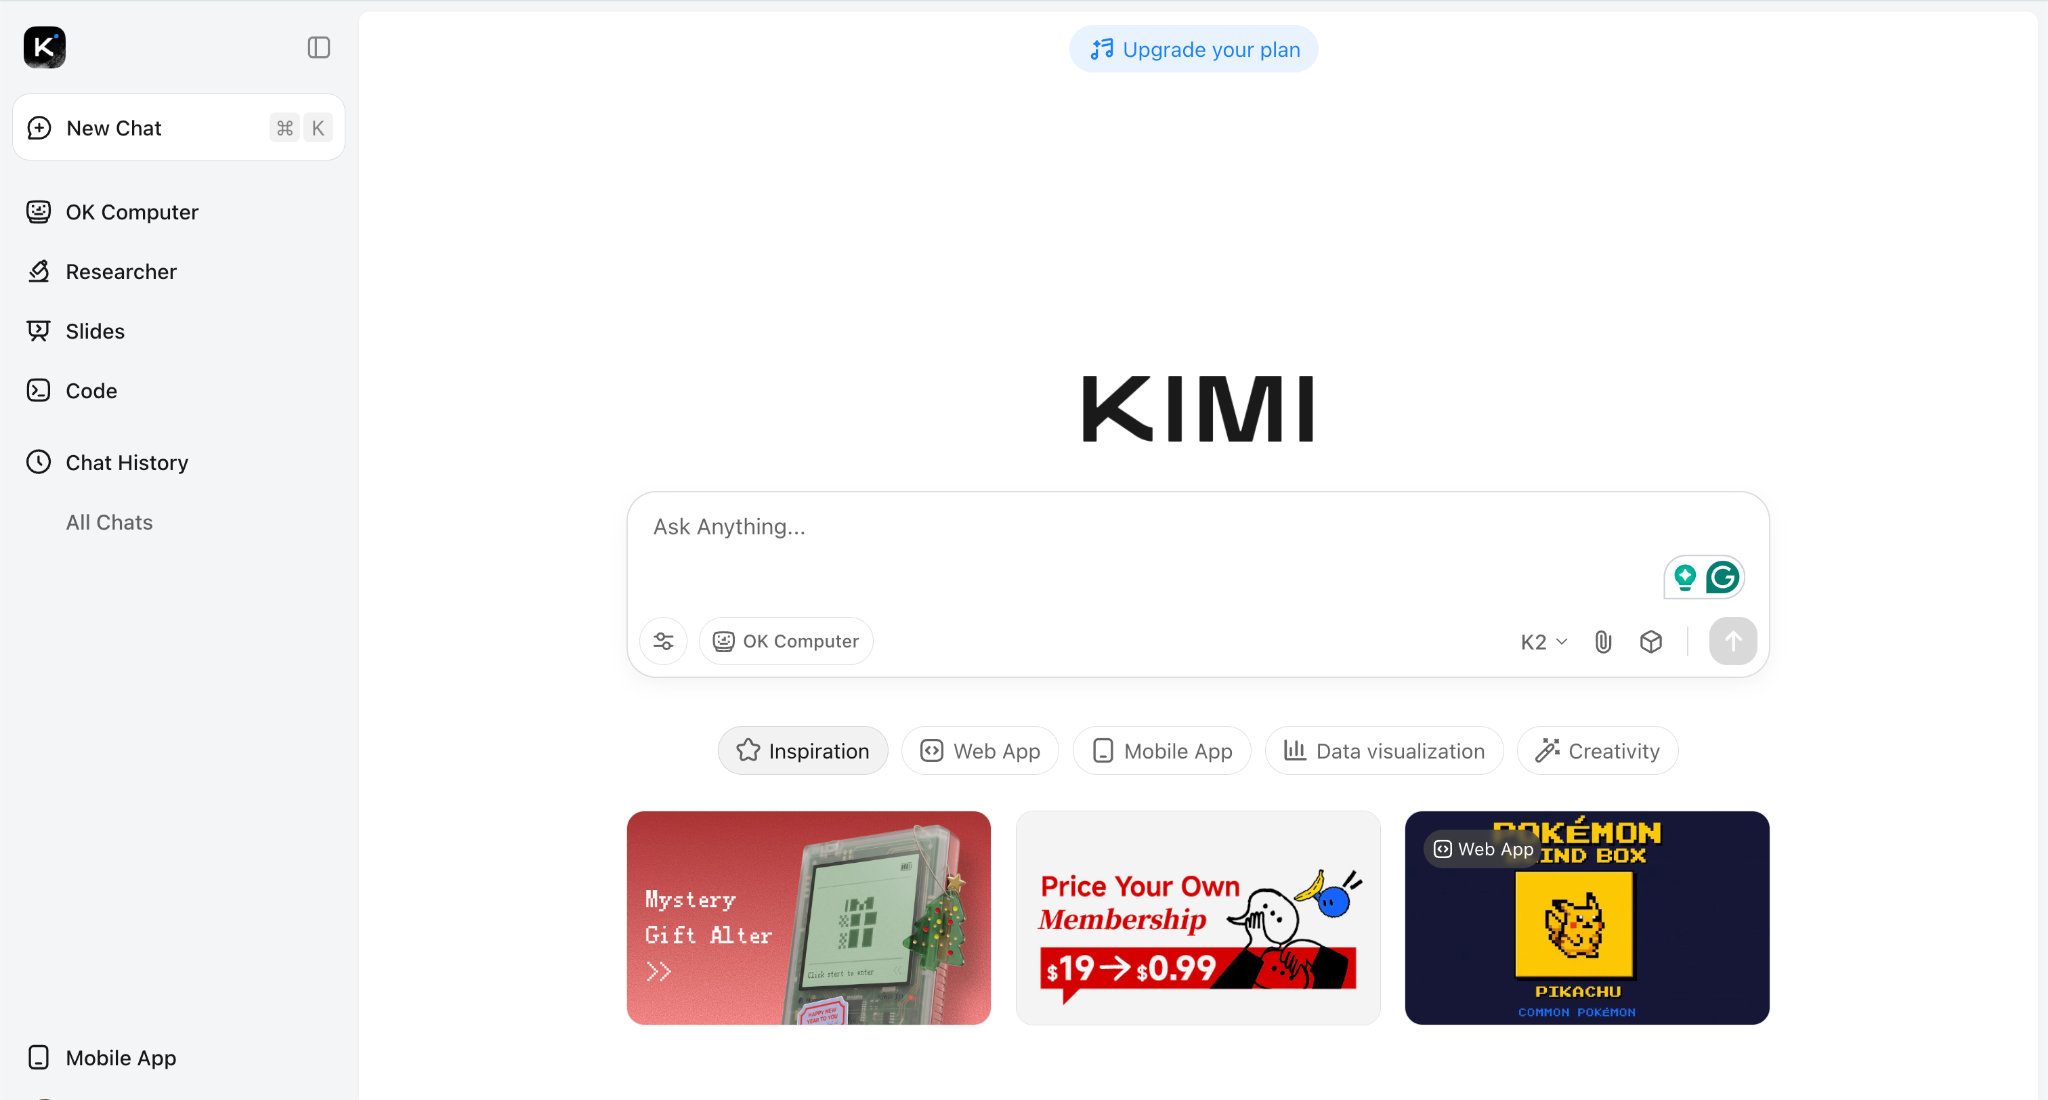Click the cube icon beside paperclip
Screen dimensions: 2048x1100
click(1651, 642)
